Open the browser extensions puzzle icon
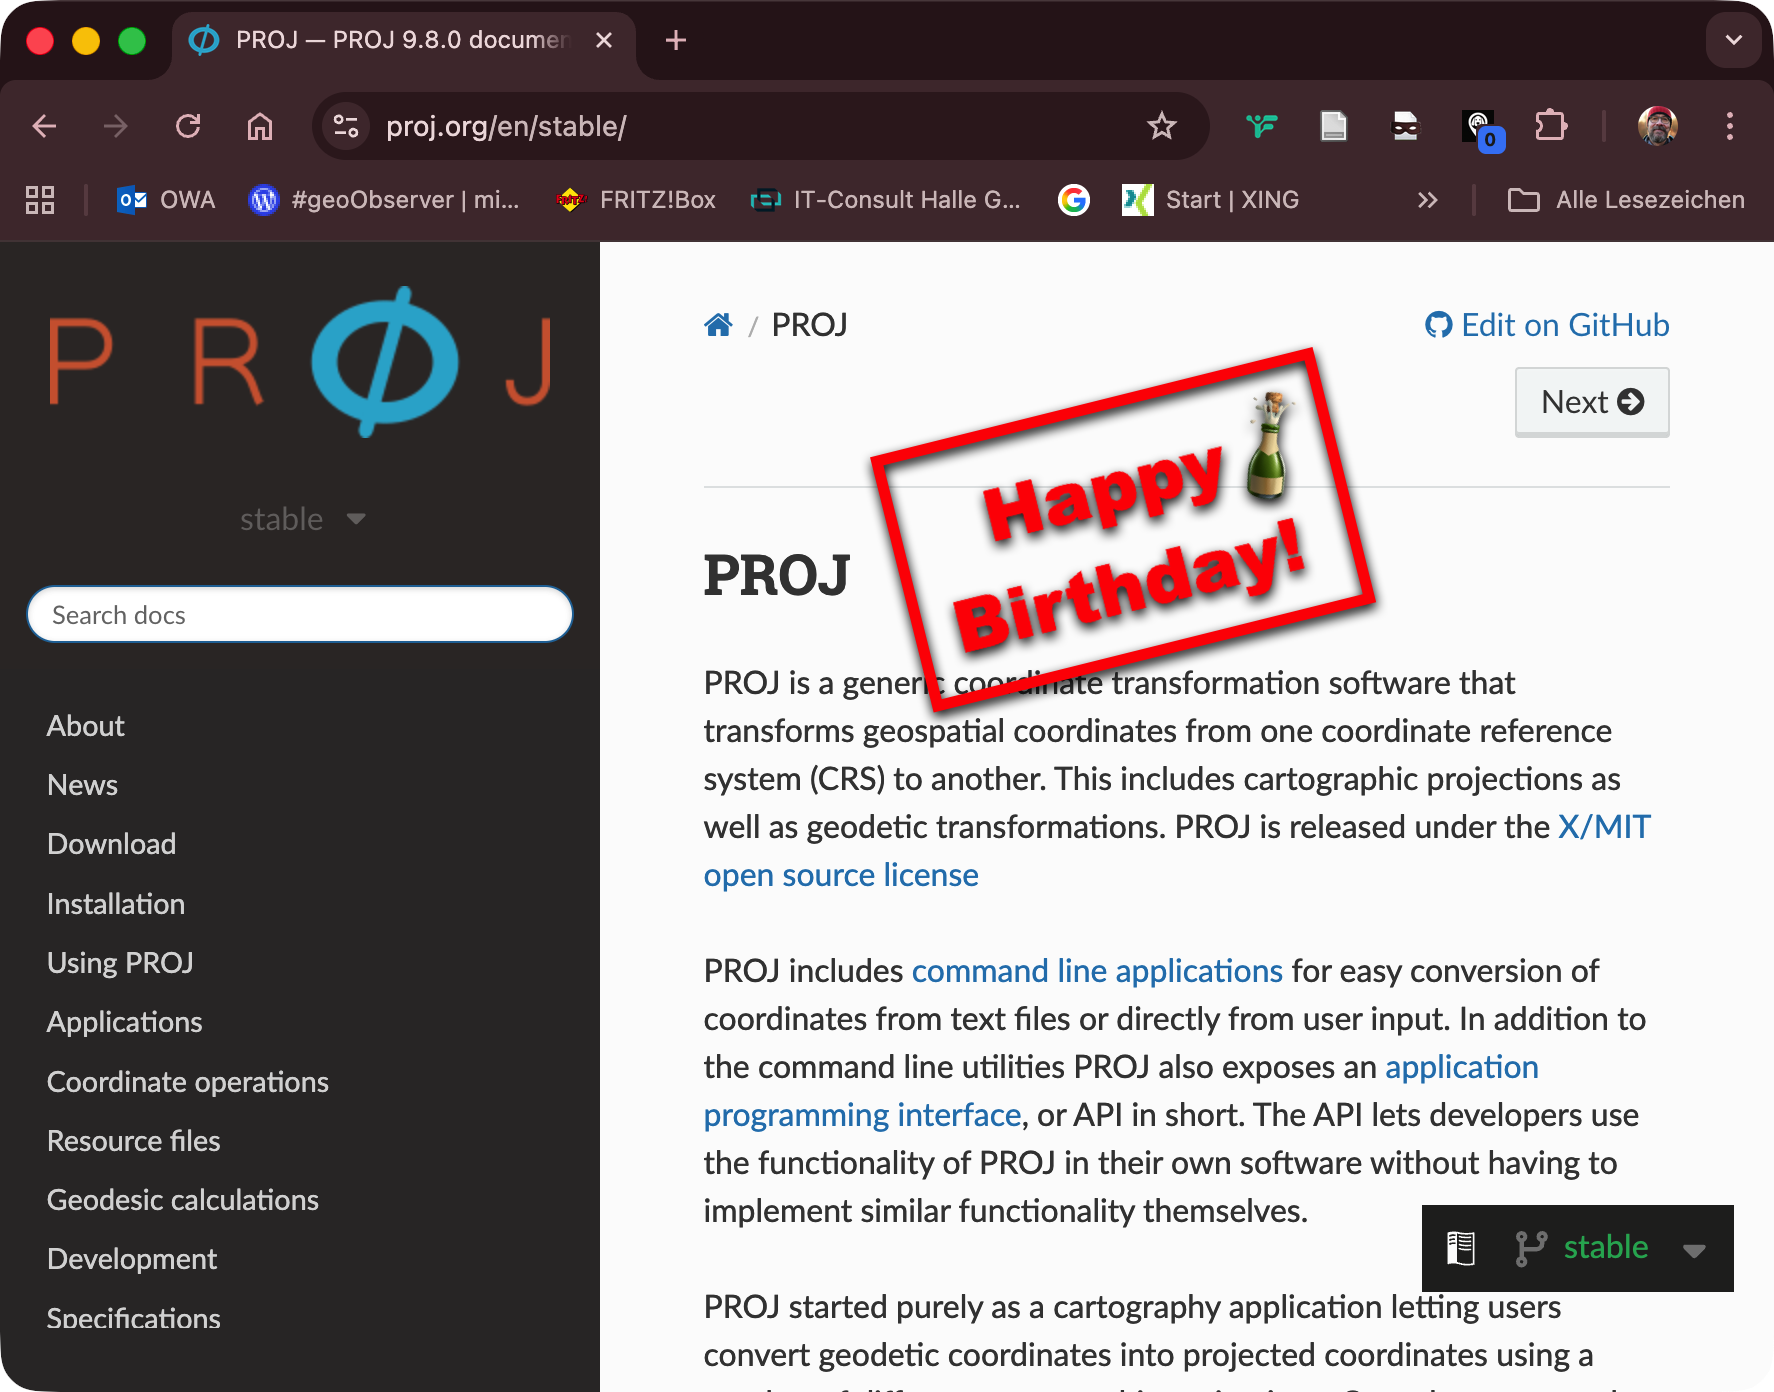The width and height of the screenshot is (1774, 1392). coord(1550,127)
